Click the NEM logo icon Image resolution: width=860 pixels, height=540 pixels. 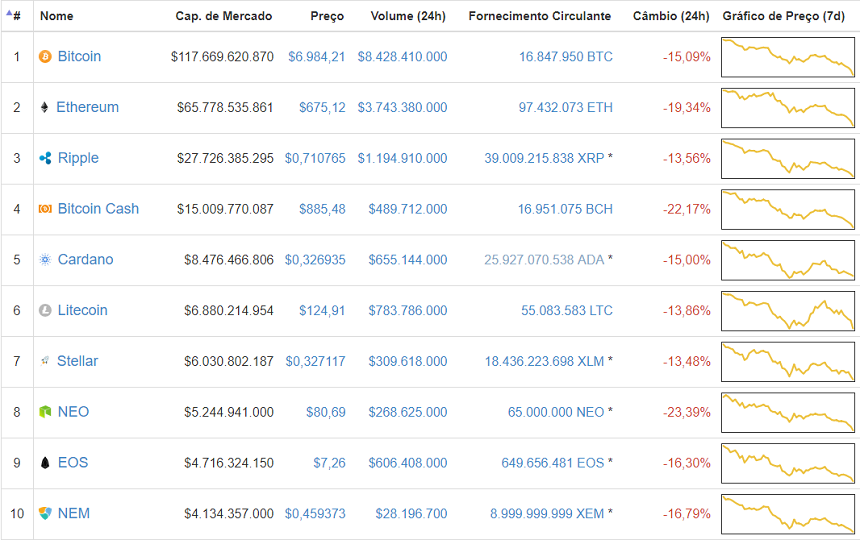45,514
